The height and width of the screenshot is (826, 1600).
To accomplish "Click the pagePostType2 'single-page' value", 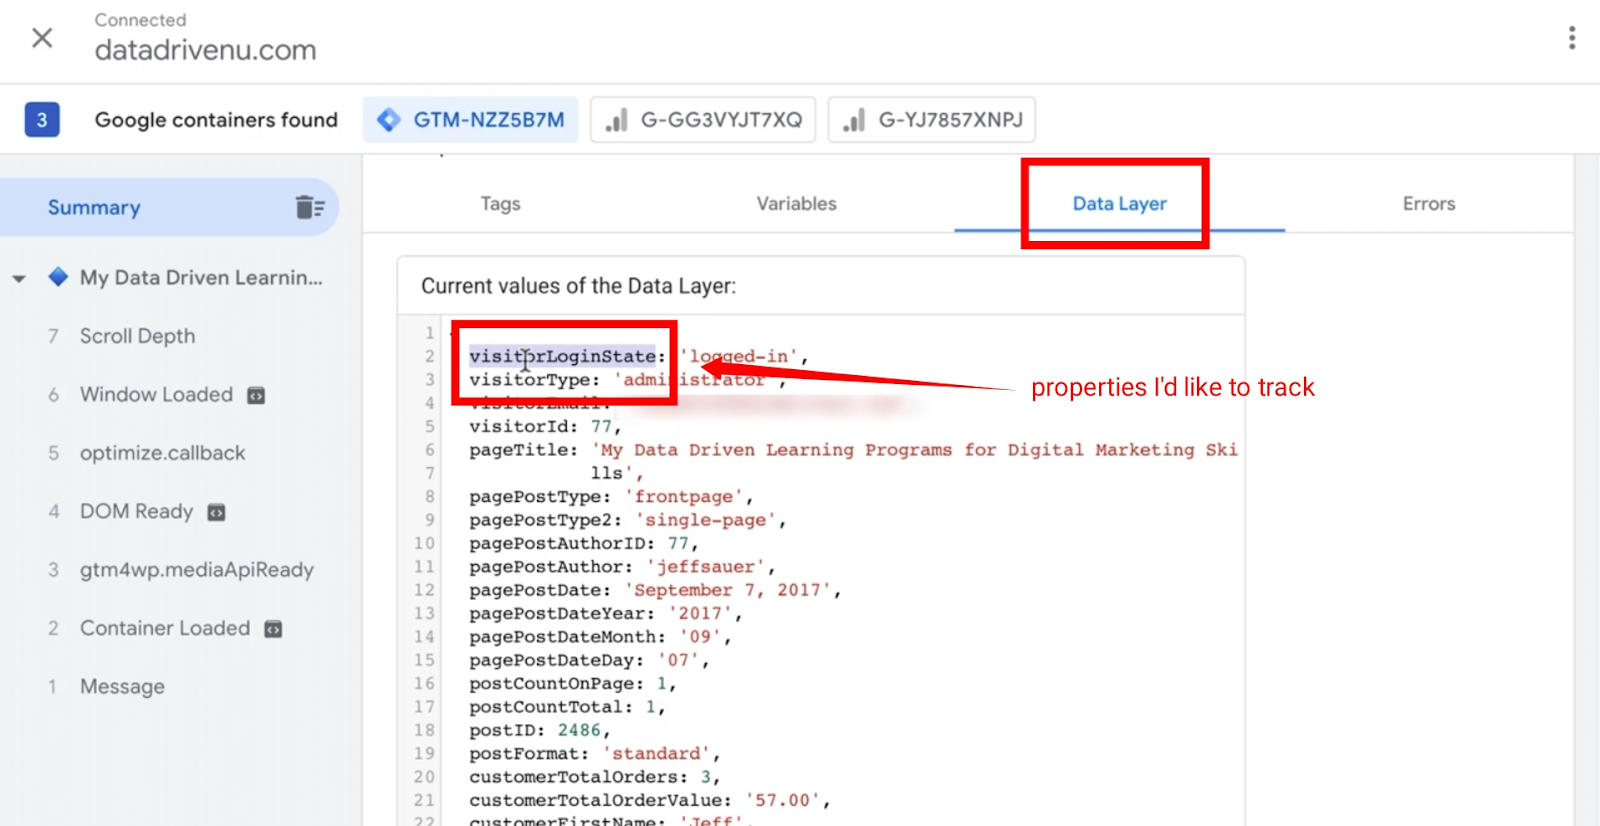I will tap(705, 520).
